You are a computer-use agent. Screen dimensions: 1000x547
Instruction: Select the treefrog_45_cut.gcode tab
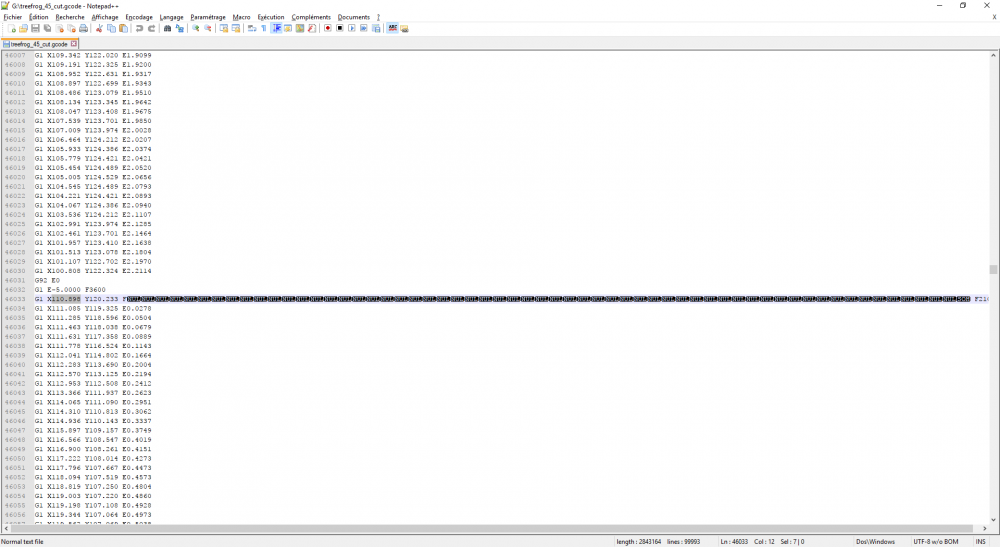tap(37, 44)
